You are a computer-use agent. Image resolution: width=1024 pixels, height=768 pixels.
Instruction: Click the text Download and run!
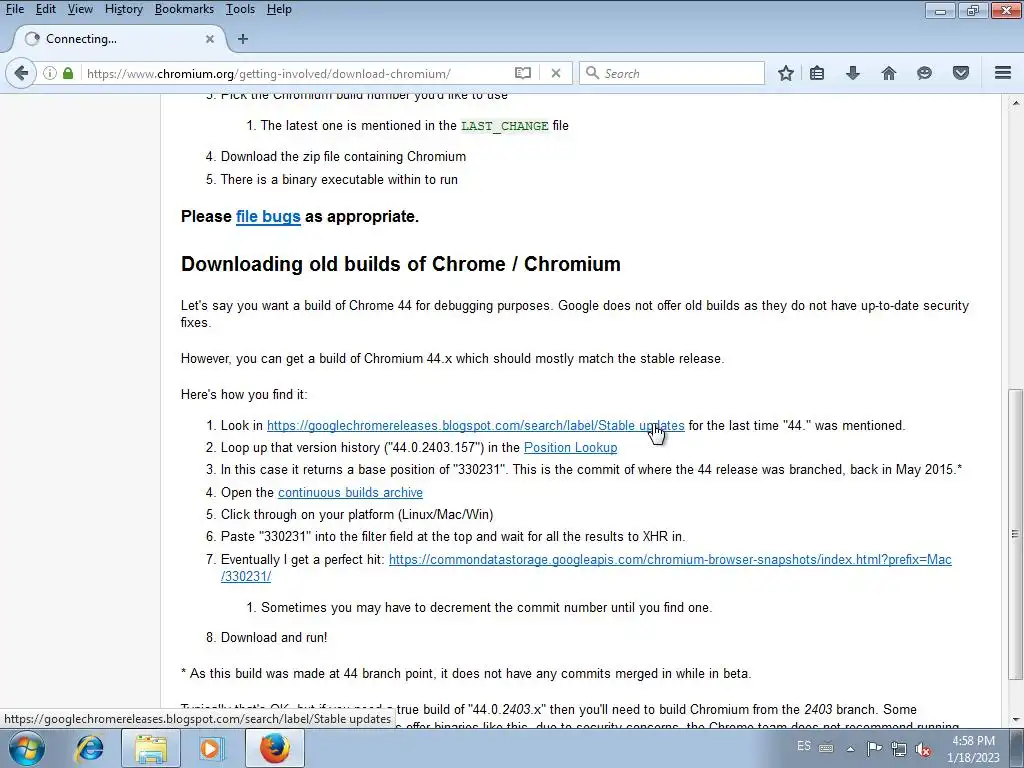(274, 637)
